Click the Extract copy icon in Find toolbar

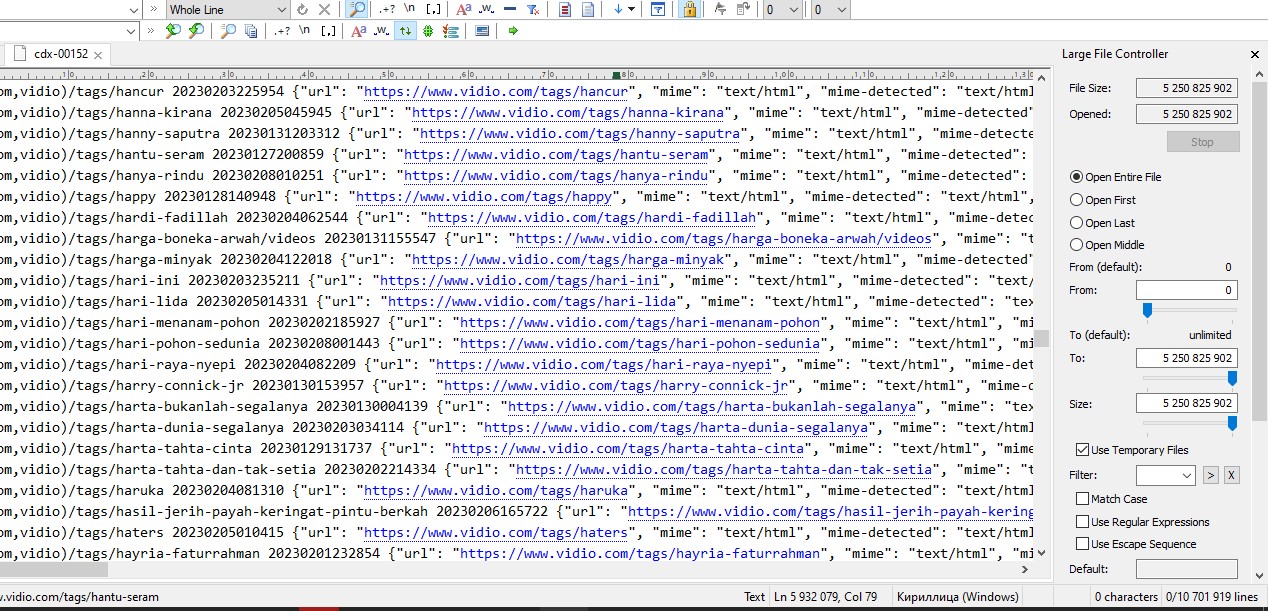251,31
